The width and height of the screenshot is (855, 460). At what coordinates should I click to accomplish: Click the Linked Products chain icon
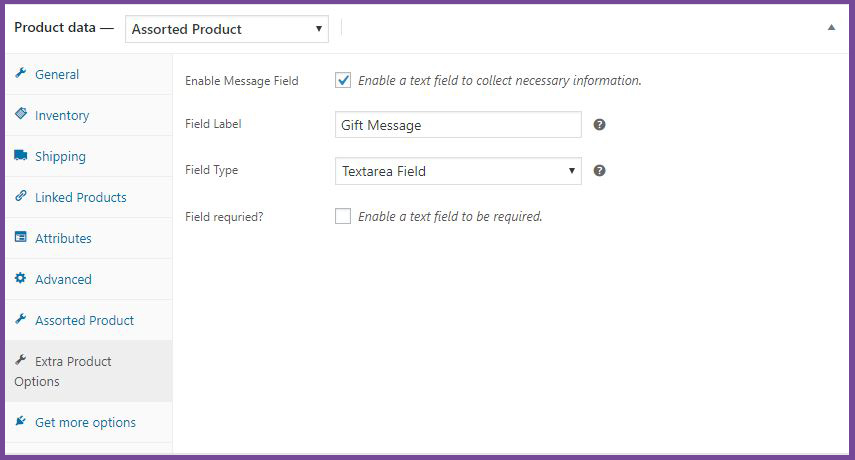21,196
